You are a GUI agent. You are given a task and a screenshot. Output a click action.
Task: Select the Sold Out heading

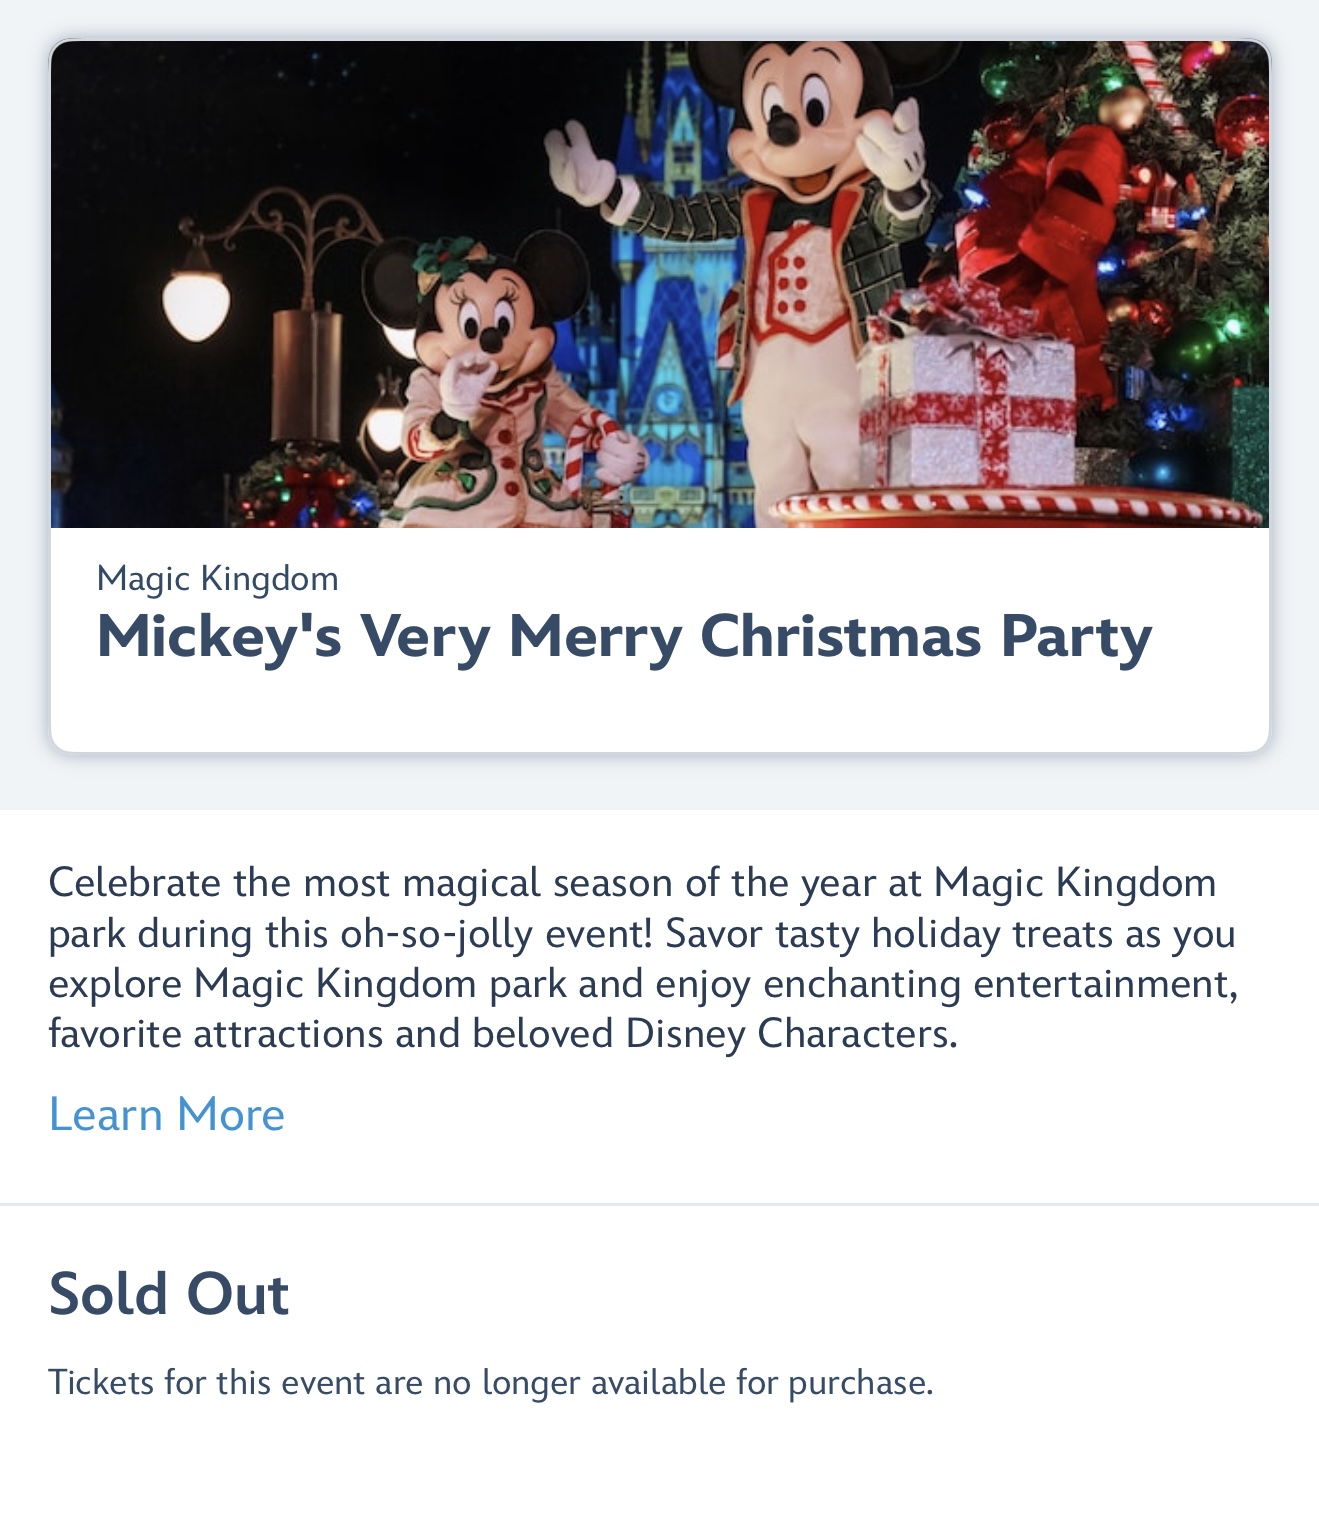(x=168, y=1294)
